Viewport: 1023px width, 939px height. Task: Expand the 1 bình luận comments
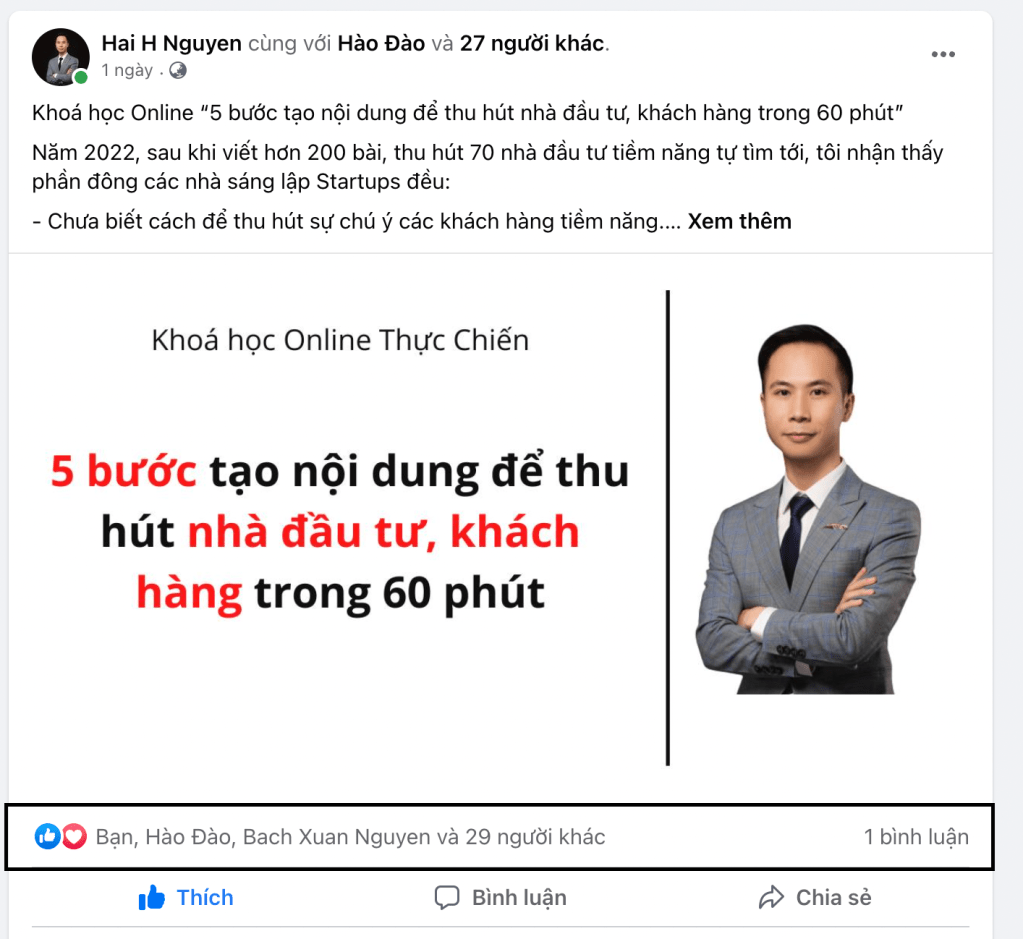[x=916, y=837]
